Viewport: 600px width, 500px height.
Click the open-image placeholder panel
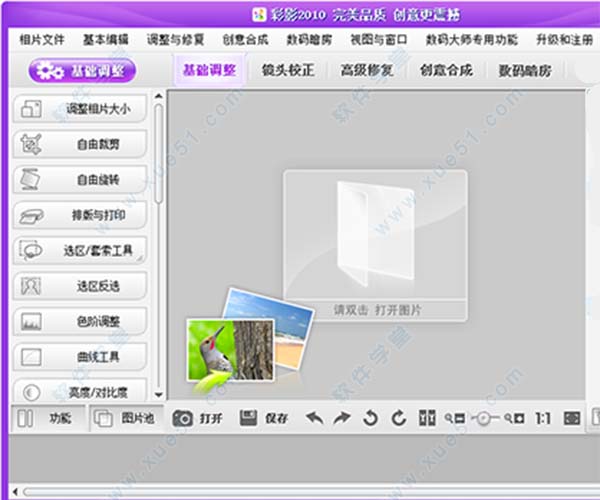pyautogui.click(x=375, y=245)
